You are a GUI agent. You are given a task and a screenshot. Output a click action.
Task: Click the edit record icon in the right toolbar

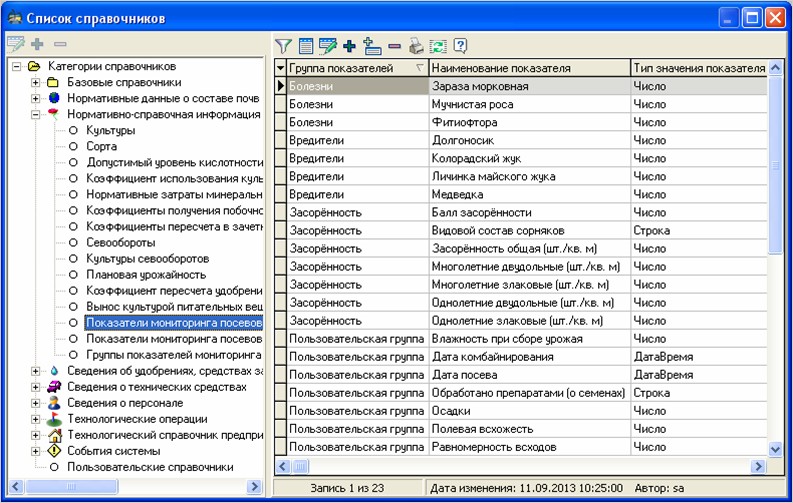click(327, 45)
